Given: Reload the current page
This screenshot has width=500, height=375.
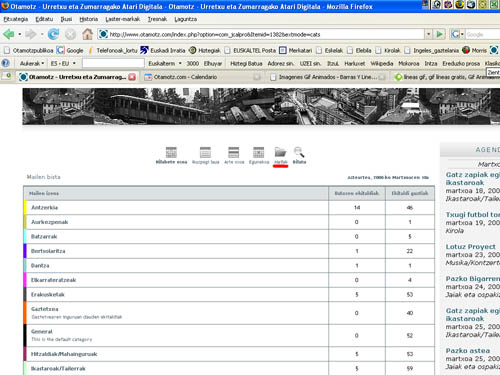Looking at the screenshot, I should pyautogui.click(x=53, y=34).
